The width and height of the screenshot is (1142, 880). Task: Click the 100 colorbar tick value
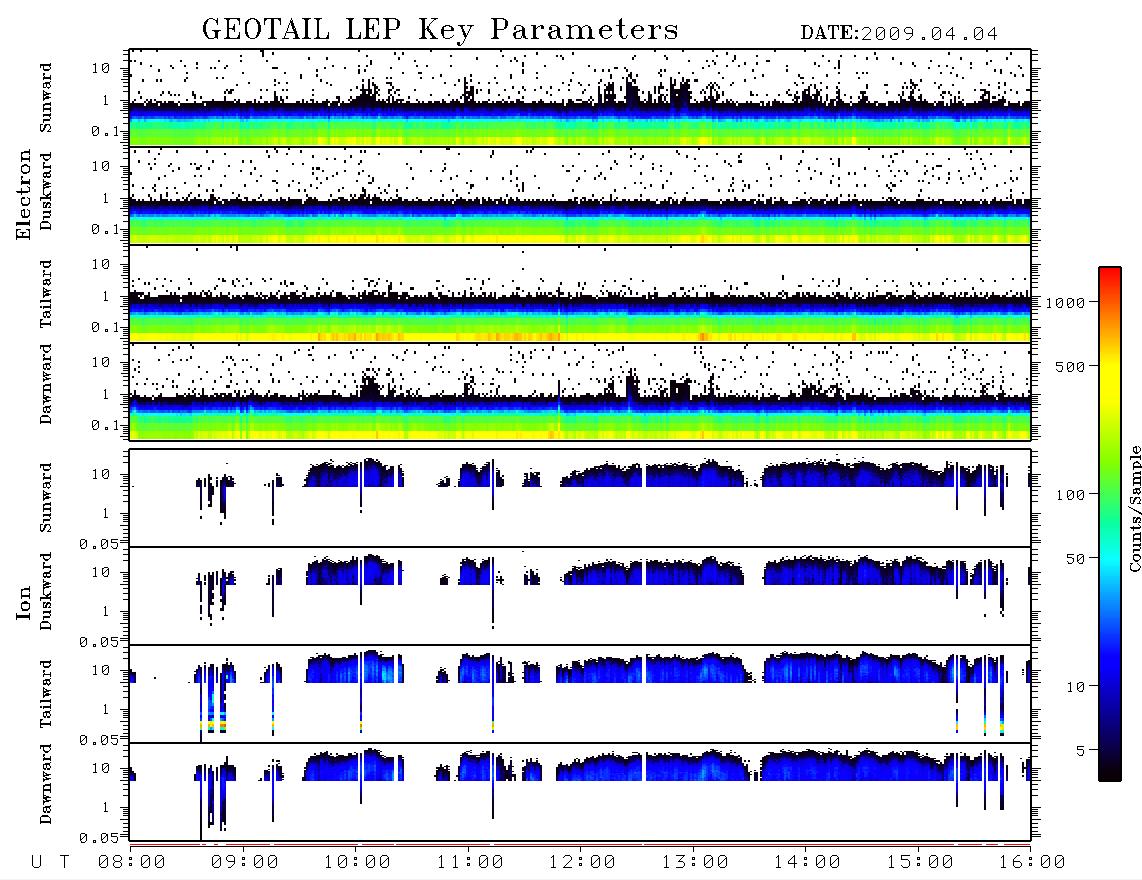click(x=1071, y=495)
